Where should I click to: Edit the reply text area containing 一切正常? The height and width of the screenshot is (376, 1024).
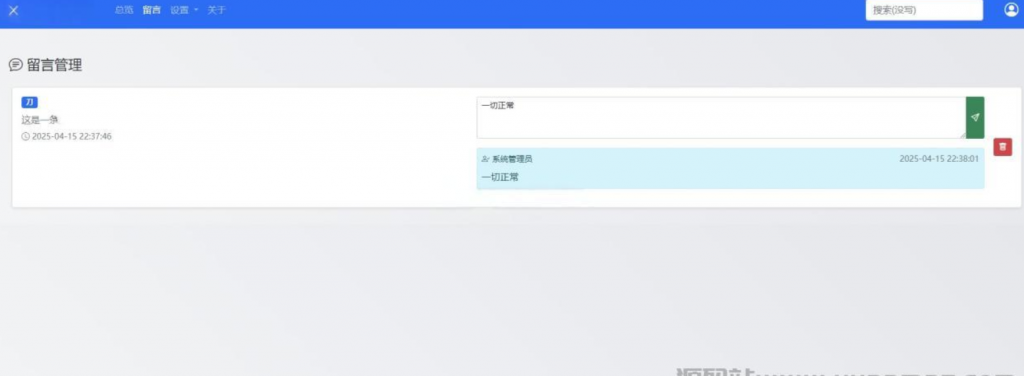(721, 118)
